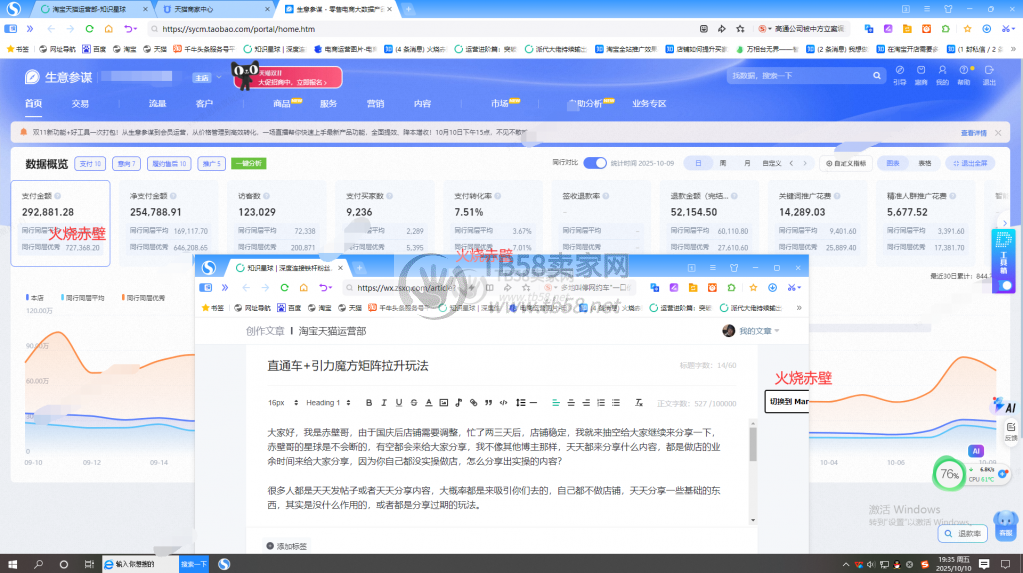Click the blue AI badge above the CPU widget
1023x573 pixels.
click(x=975, y=451)
